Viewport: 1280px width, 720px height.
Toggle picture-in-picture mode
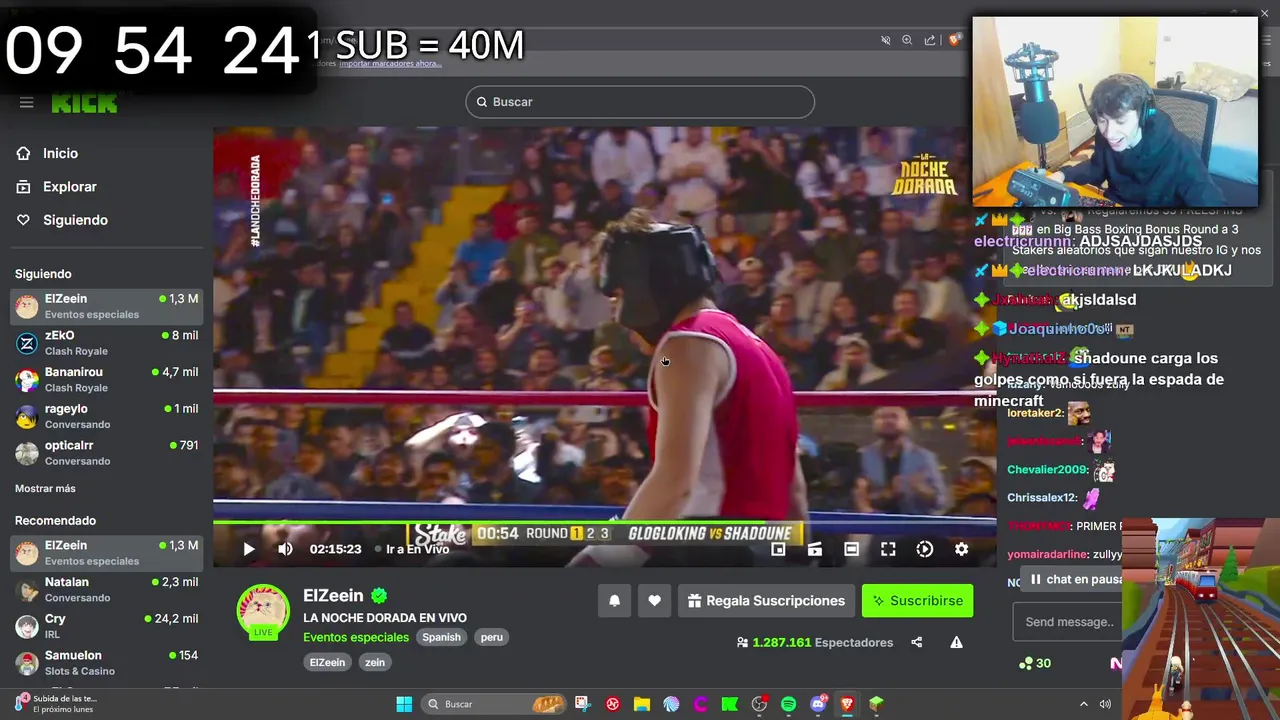[778, 549]
